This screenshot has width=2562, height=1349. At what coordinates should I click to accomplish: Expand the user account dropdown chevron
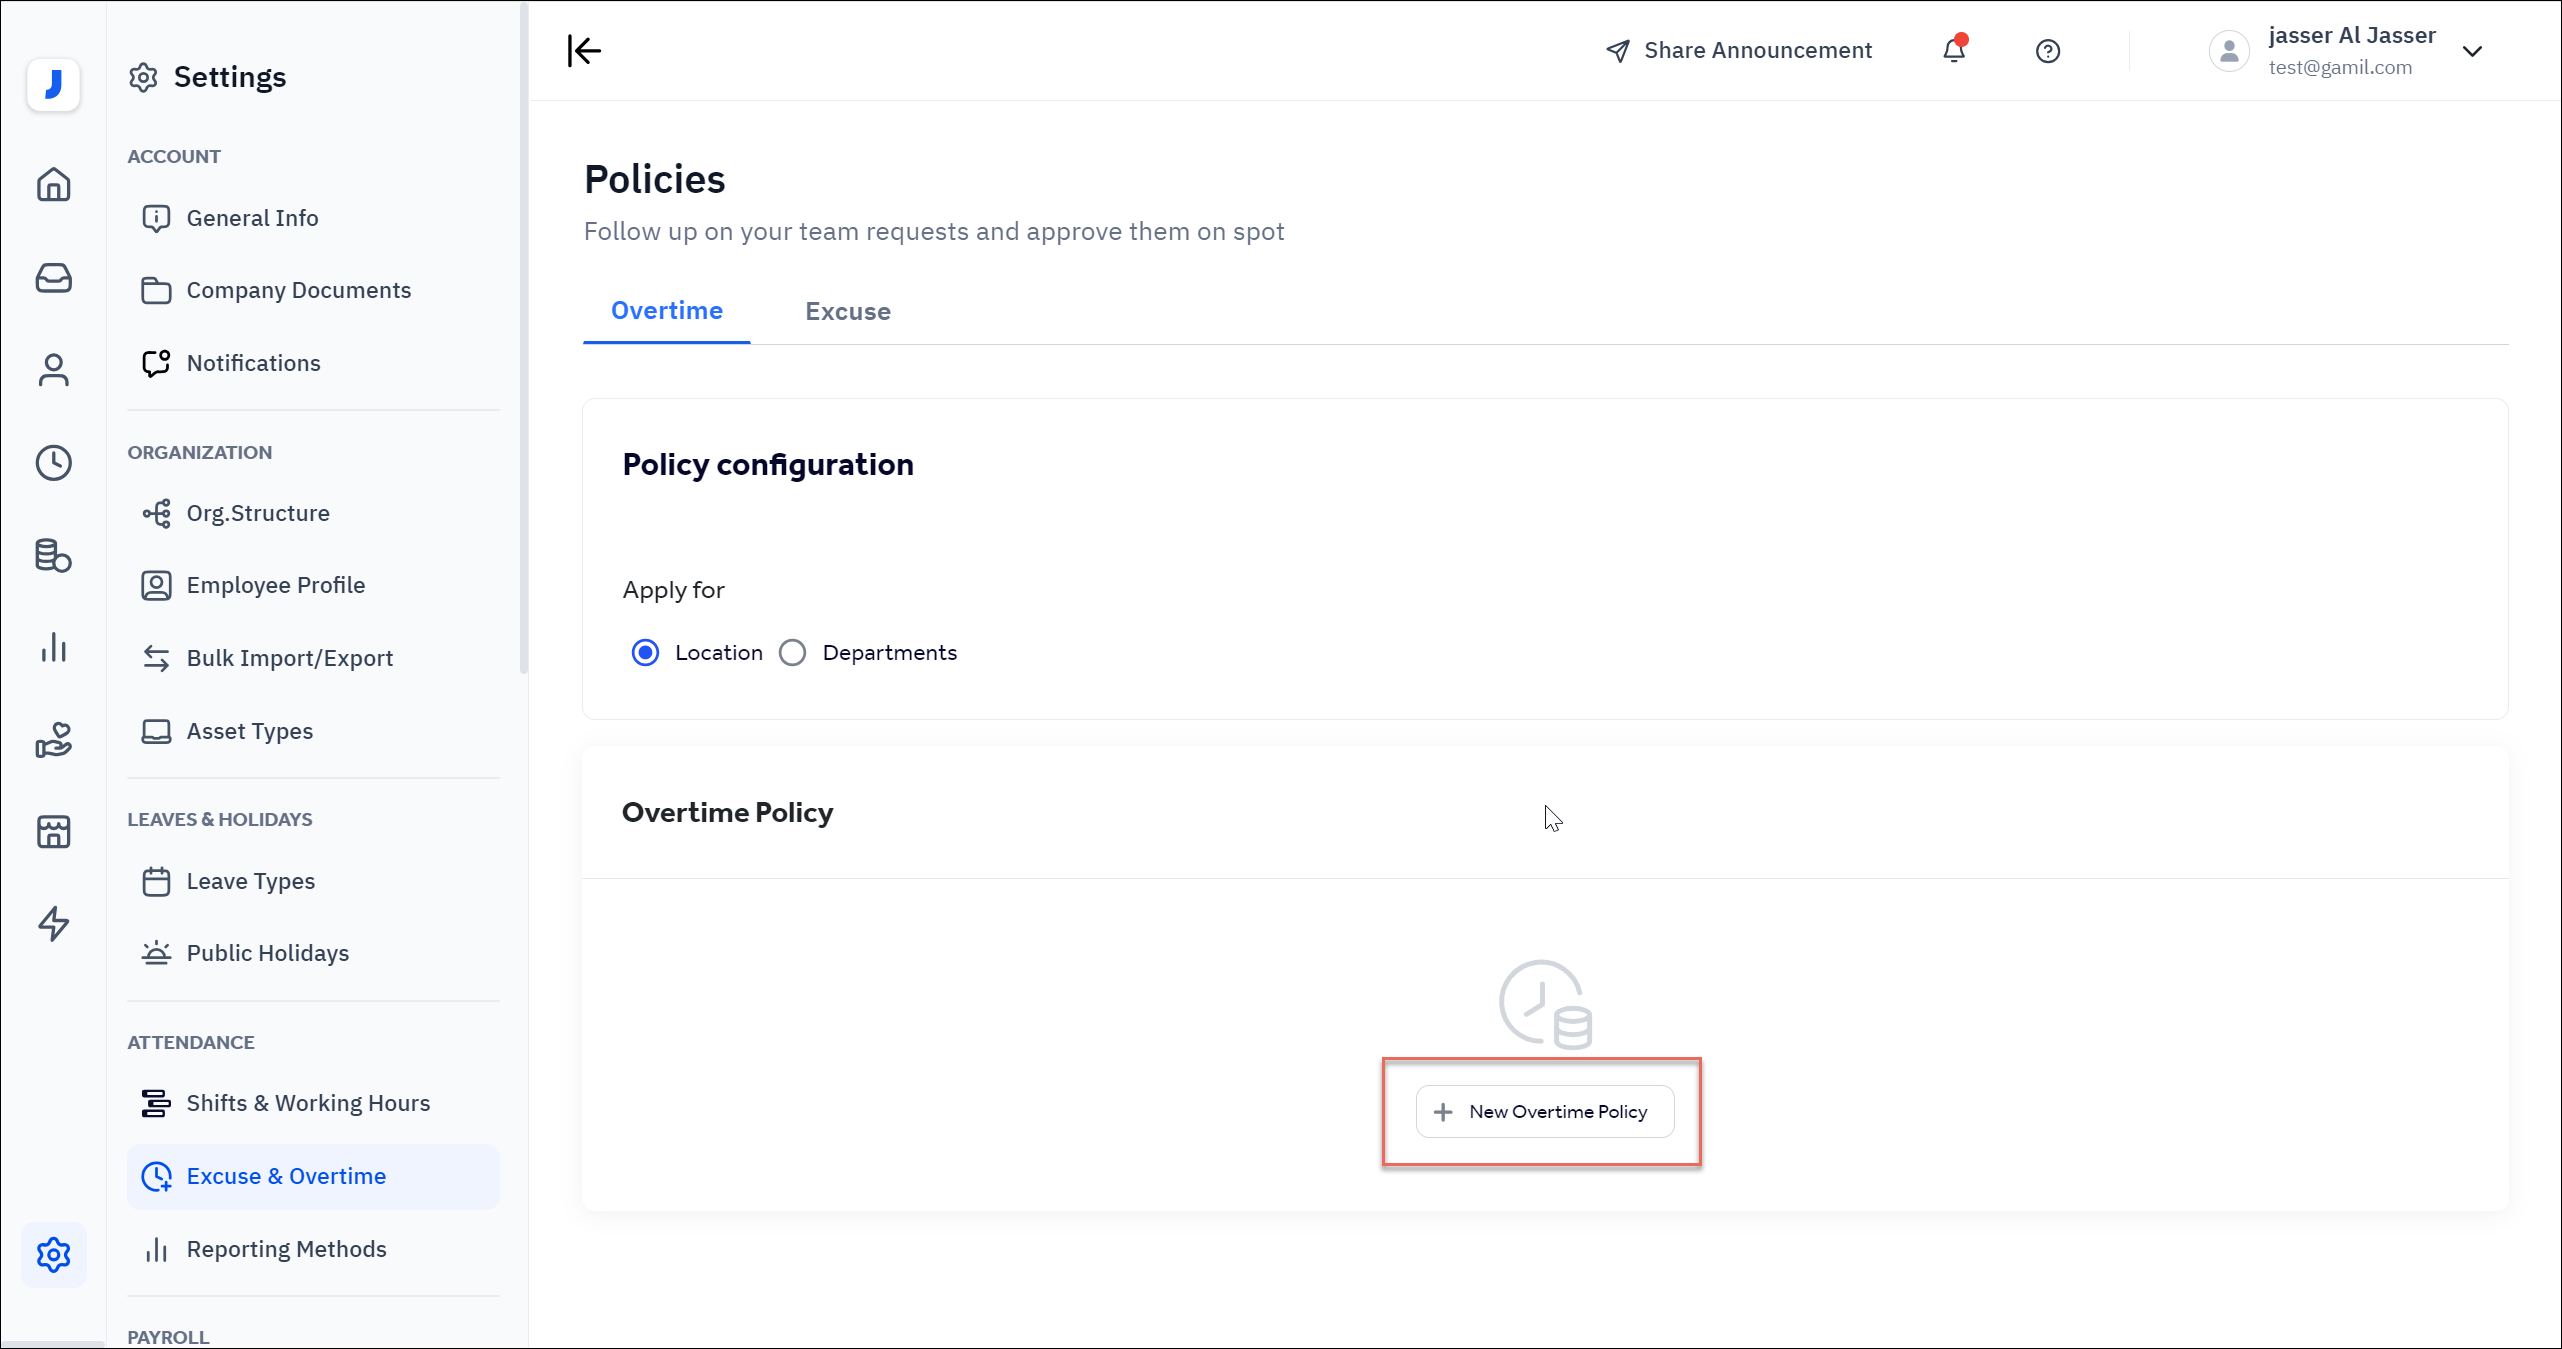tap(2472, 51)
